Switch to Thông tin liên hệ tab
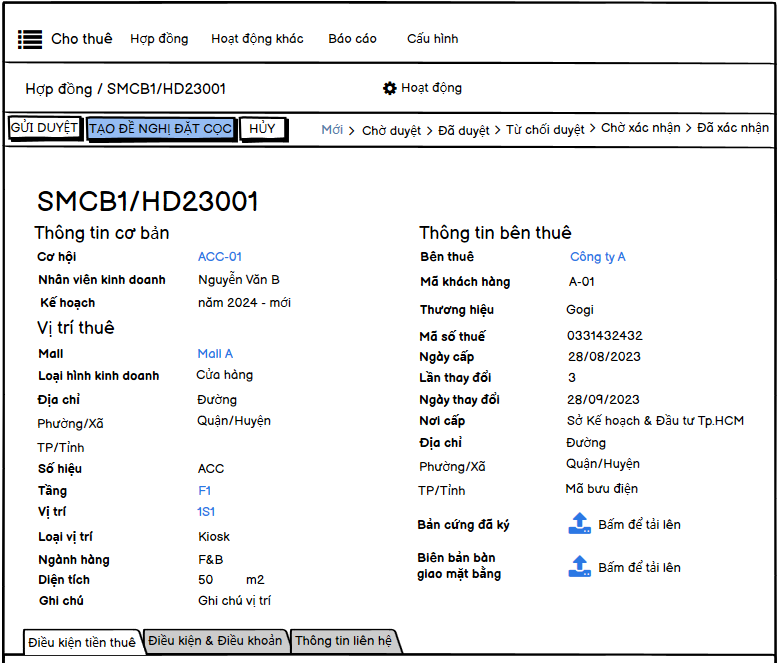778x663 pixels. click(343, 641)
